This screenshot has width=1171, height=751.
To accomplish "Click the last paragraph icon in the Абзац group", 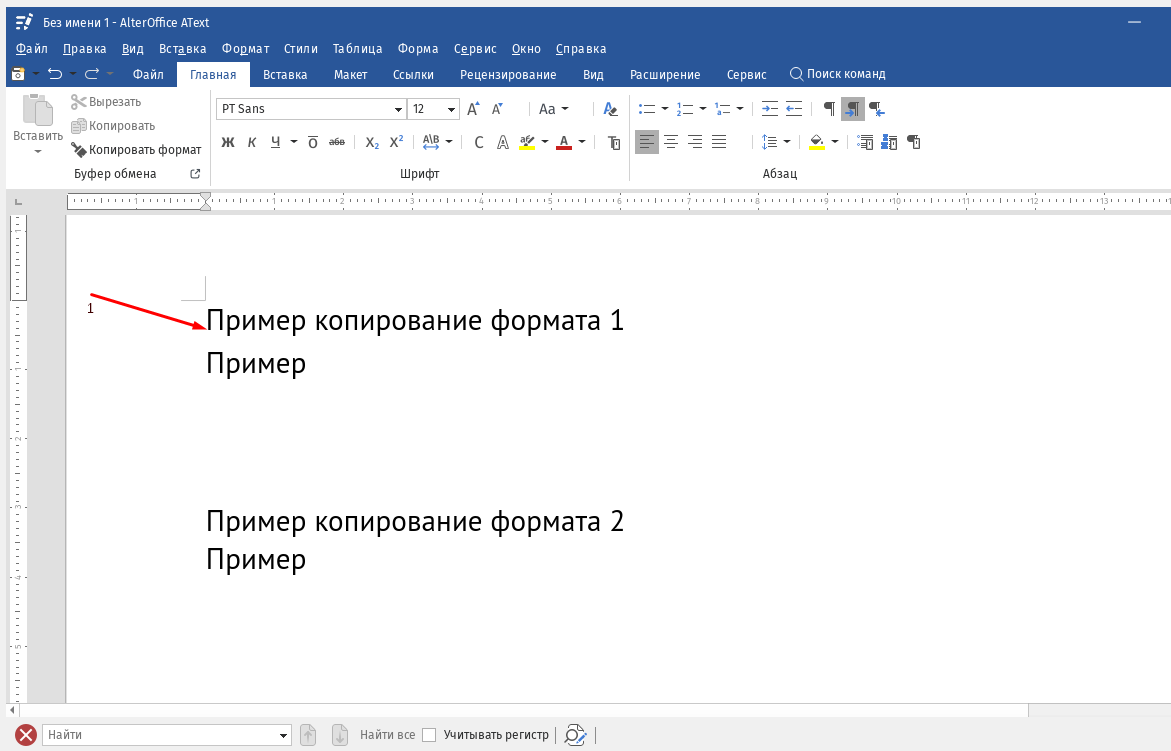I will tap(913, 142).
